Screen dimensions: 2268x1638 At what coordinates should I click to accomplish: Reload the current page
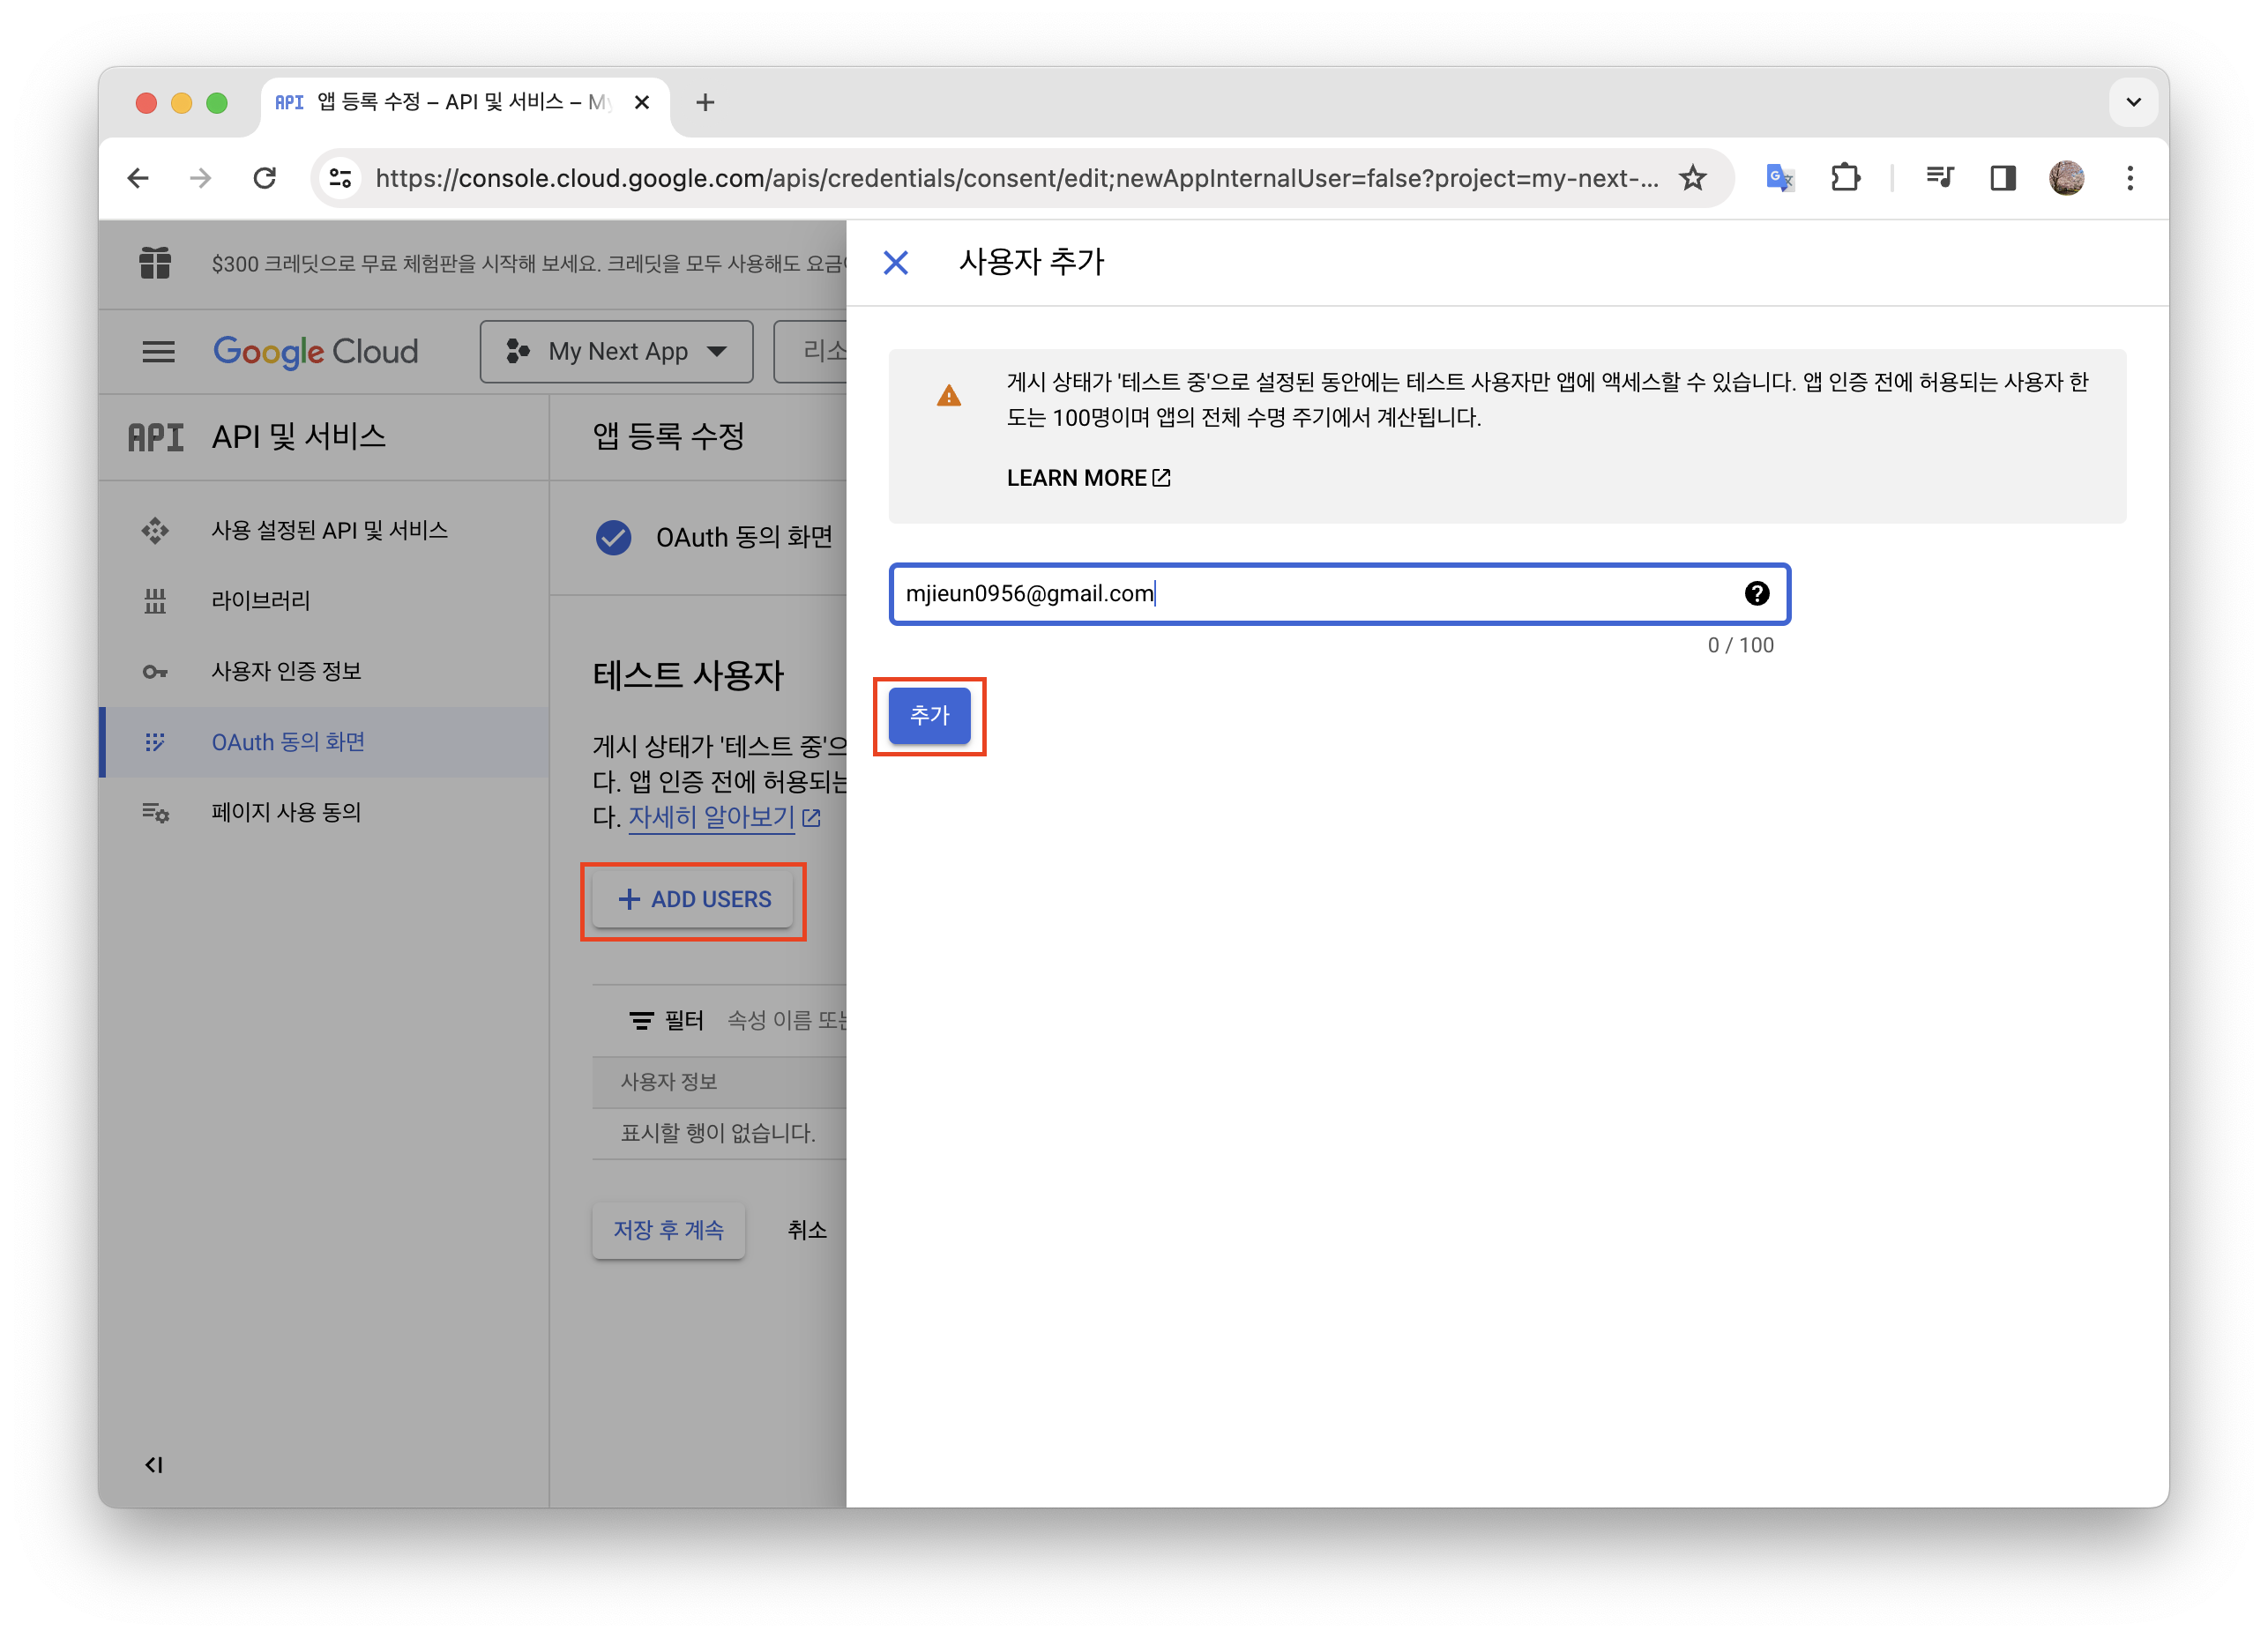[x=264, y=178]
